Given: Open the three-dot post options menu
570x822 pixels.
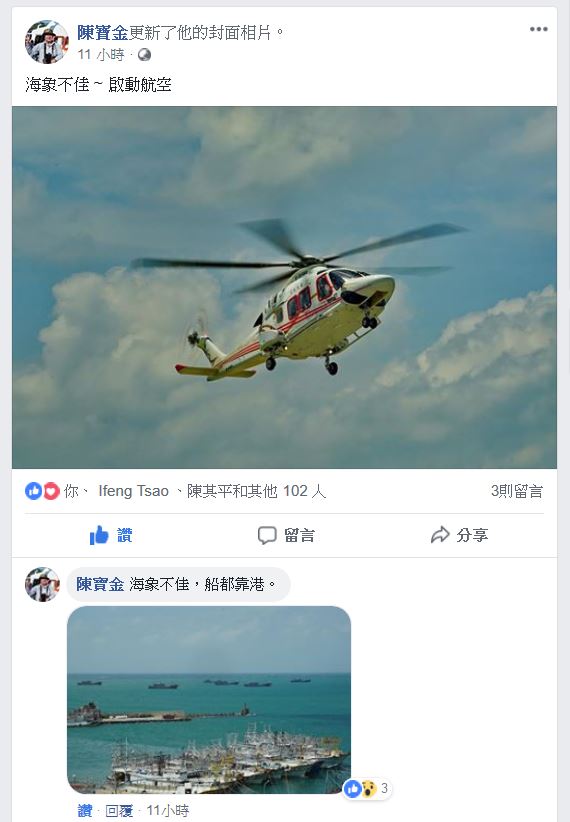Looking at the screenshot, I should pyautogui.click(x=539, y=29).
